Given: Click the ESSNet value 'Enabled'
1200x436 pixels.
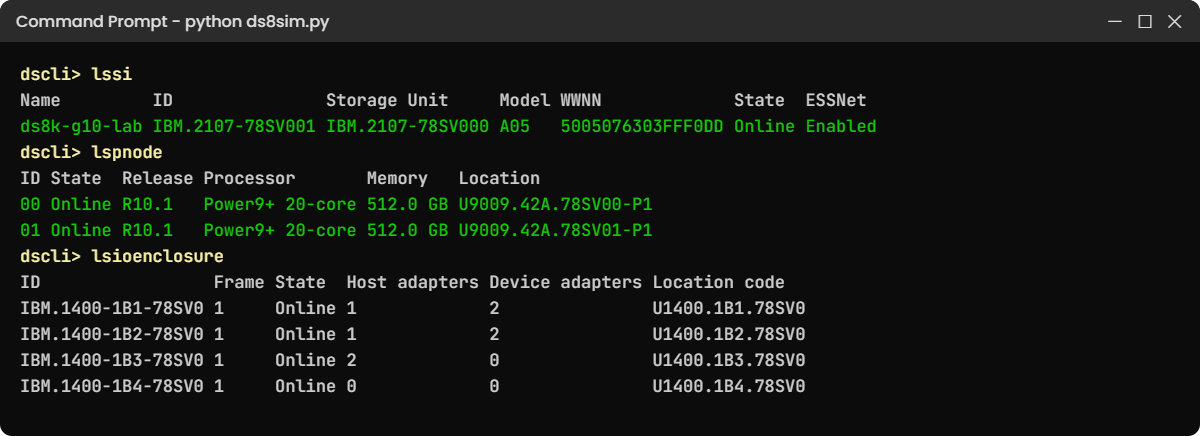Looking at the screenshot, I should tap(841, 127).
